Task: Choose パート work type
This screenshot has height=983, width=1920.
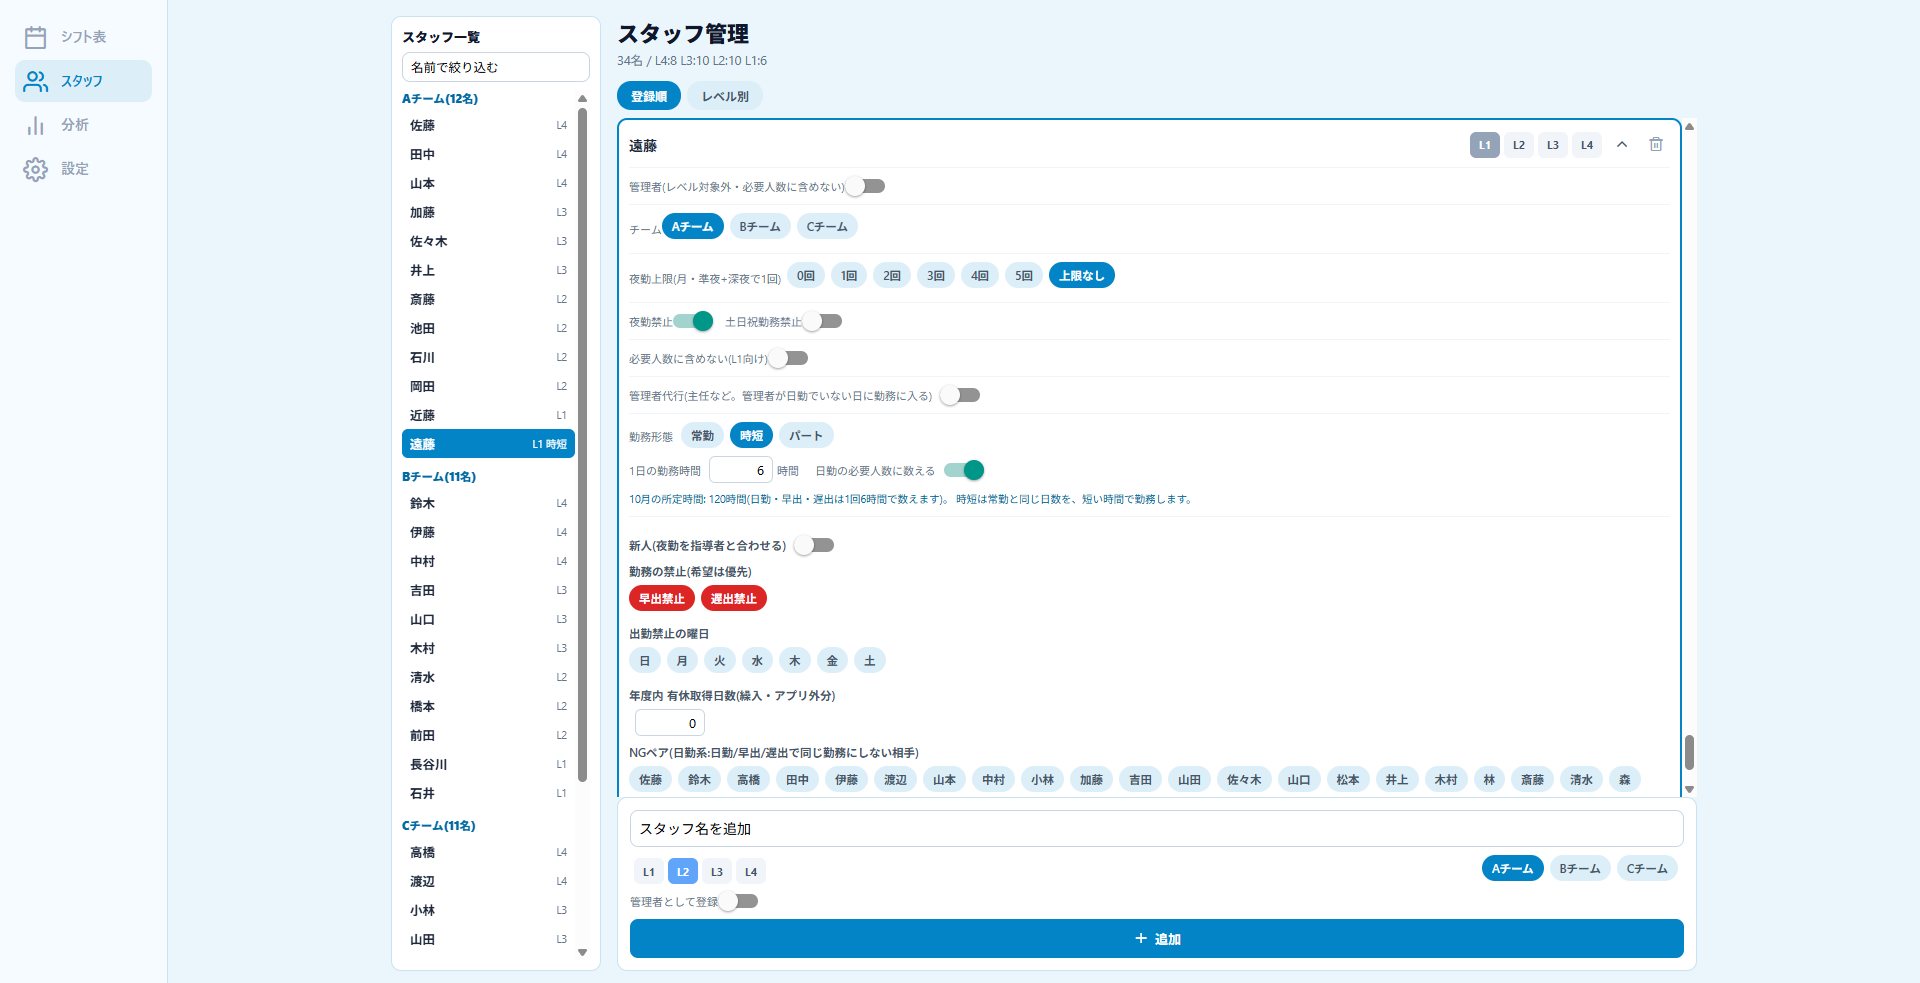Action: (806, 436)
